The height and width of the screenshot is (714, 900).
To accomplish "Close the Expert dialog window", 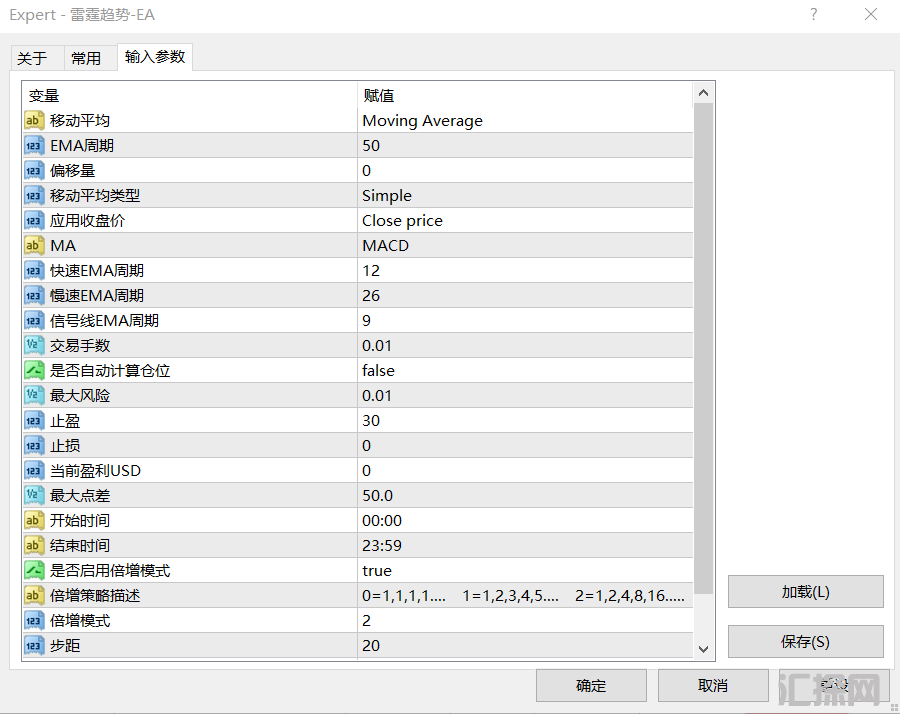I will [x=871, y=14].
